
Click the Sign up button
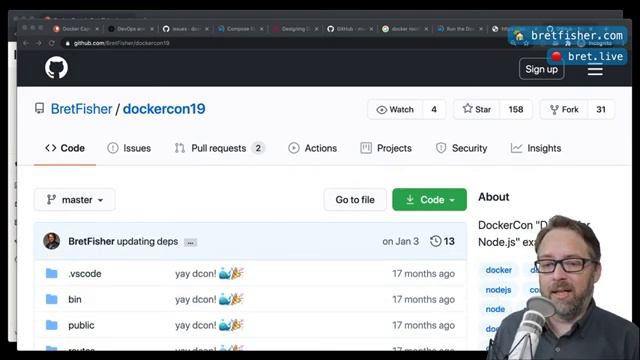[x=541, y=69]
